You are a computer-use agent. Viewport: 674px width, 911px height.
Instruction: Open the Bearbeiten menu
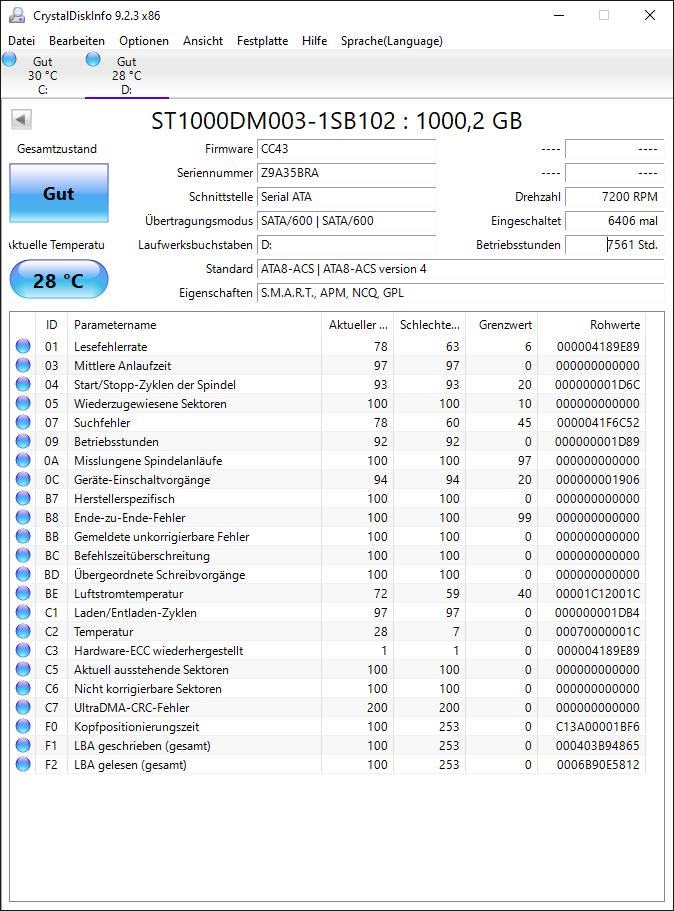(77, 41)
